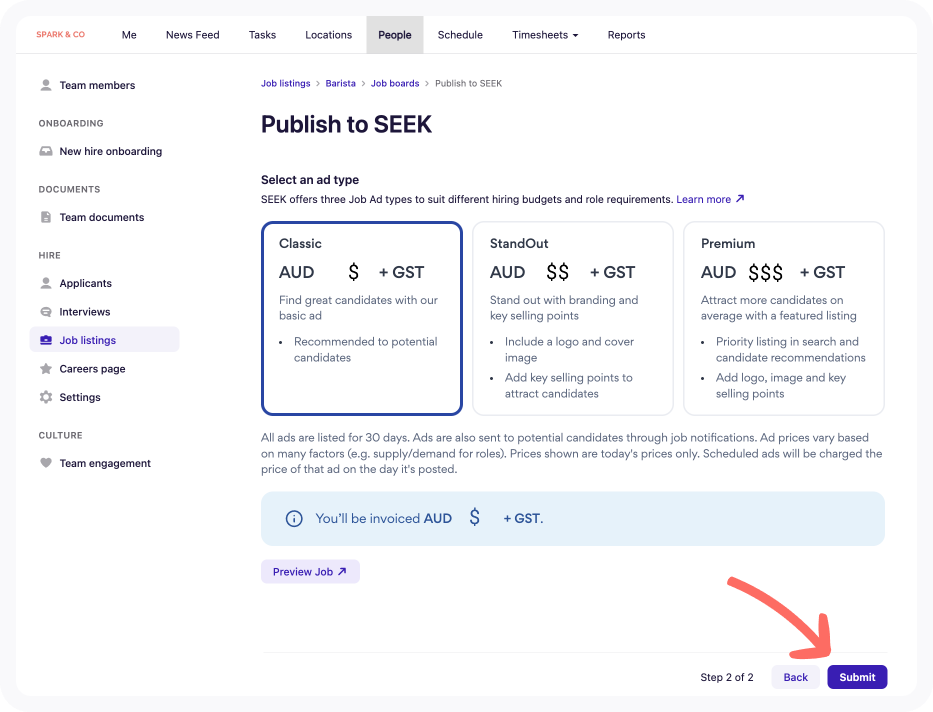This screenshot has height=712, width=933.
Task: Follow the Learn more link
Action: 703,199
